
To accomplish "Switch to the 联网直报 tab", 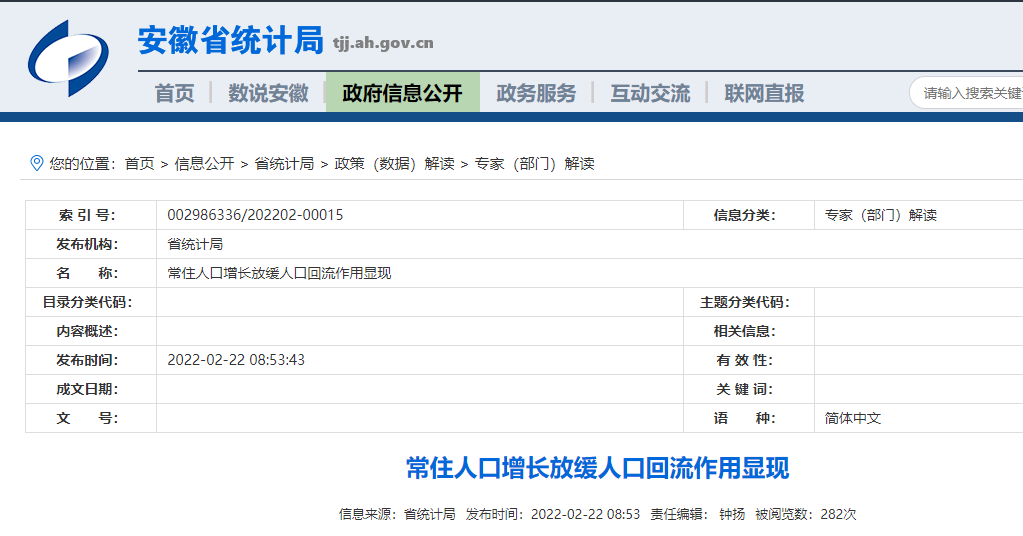I will 764,93.
